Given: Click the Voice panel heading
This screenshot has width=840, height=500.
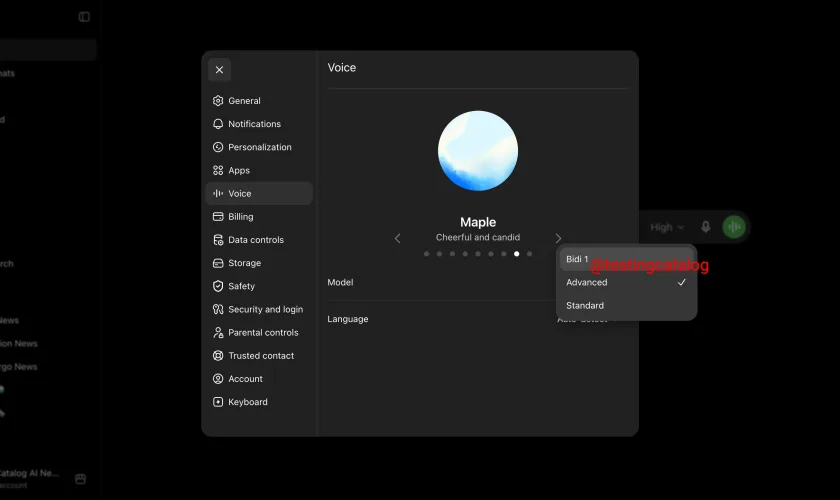Looking at the screenshot, I should (342, 68).
